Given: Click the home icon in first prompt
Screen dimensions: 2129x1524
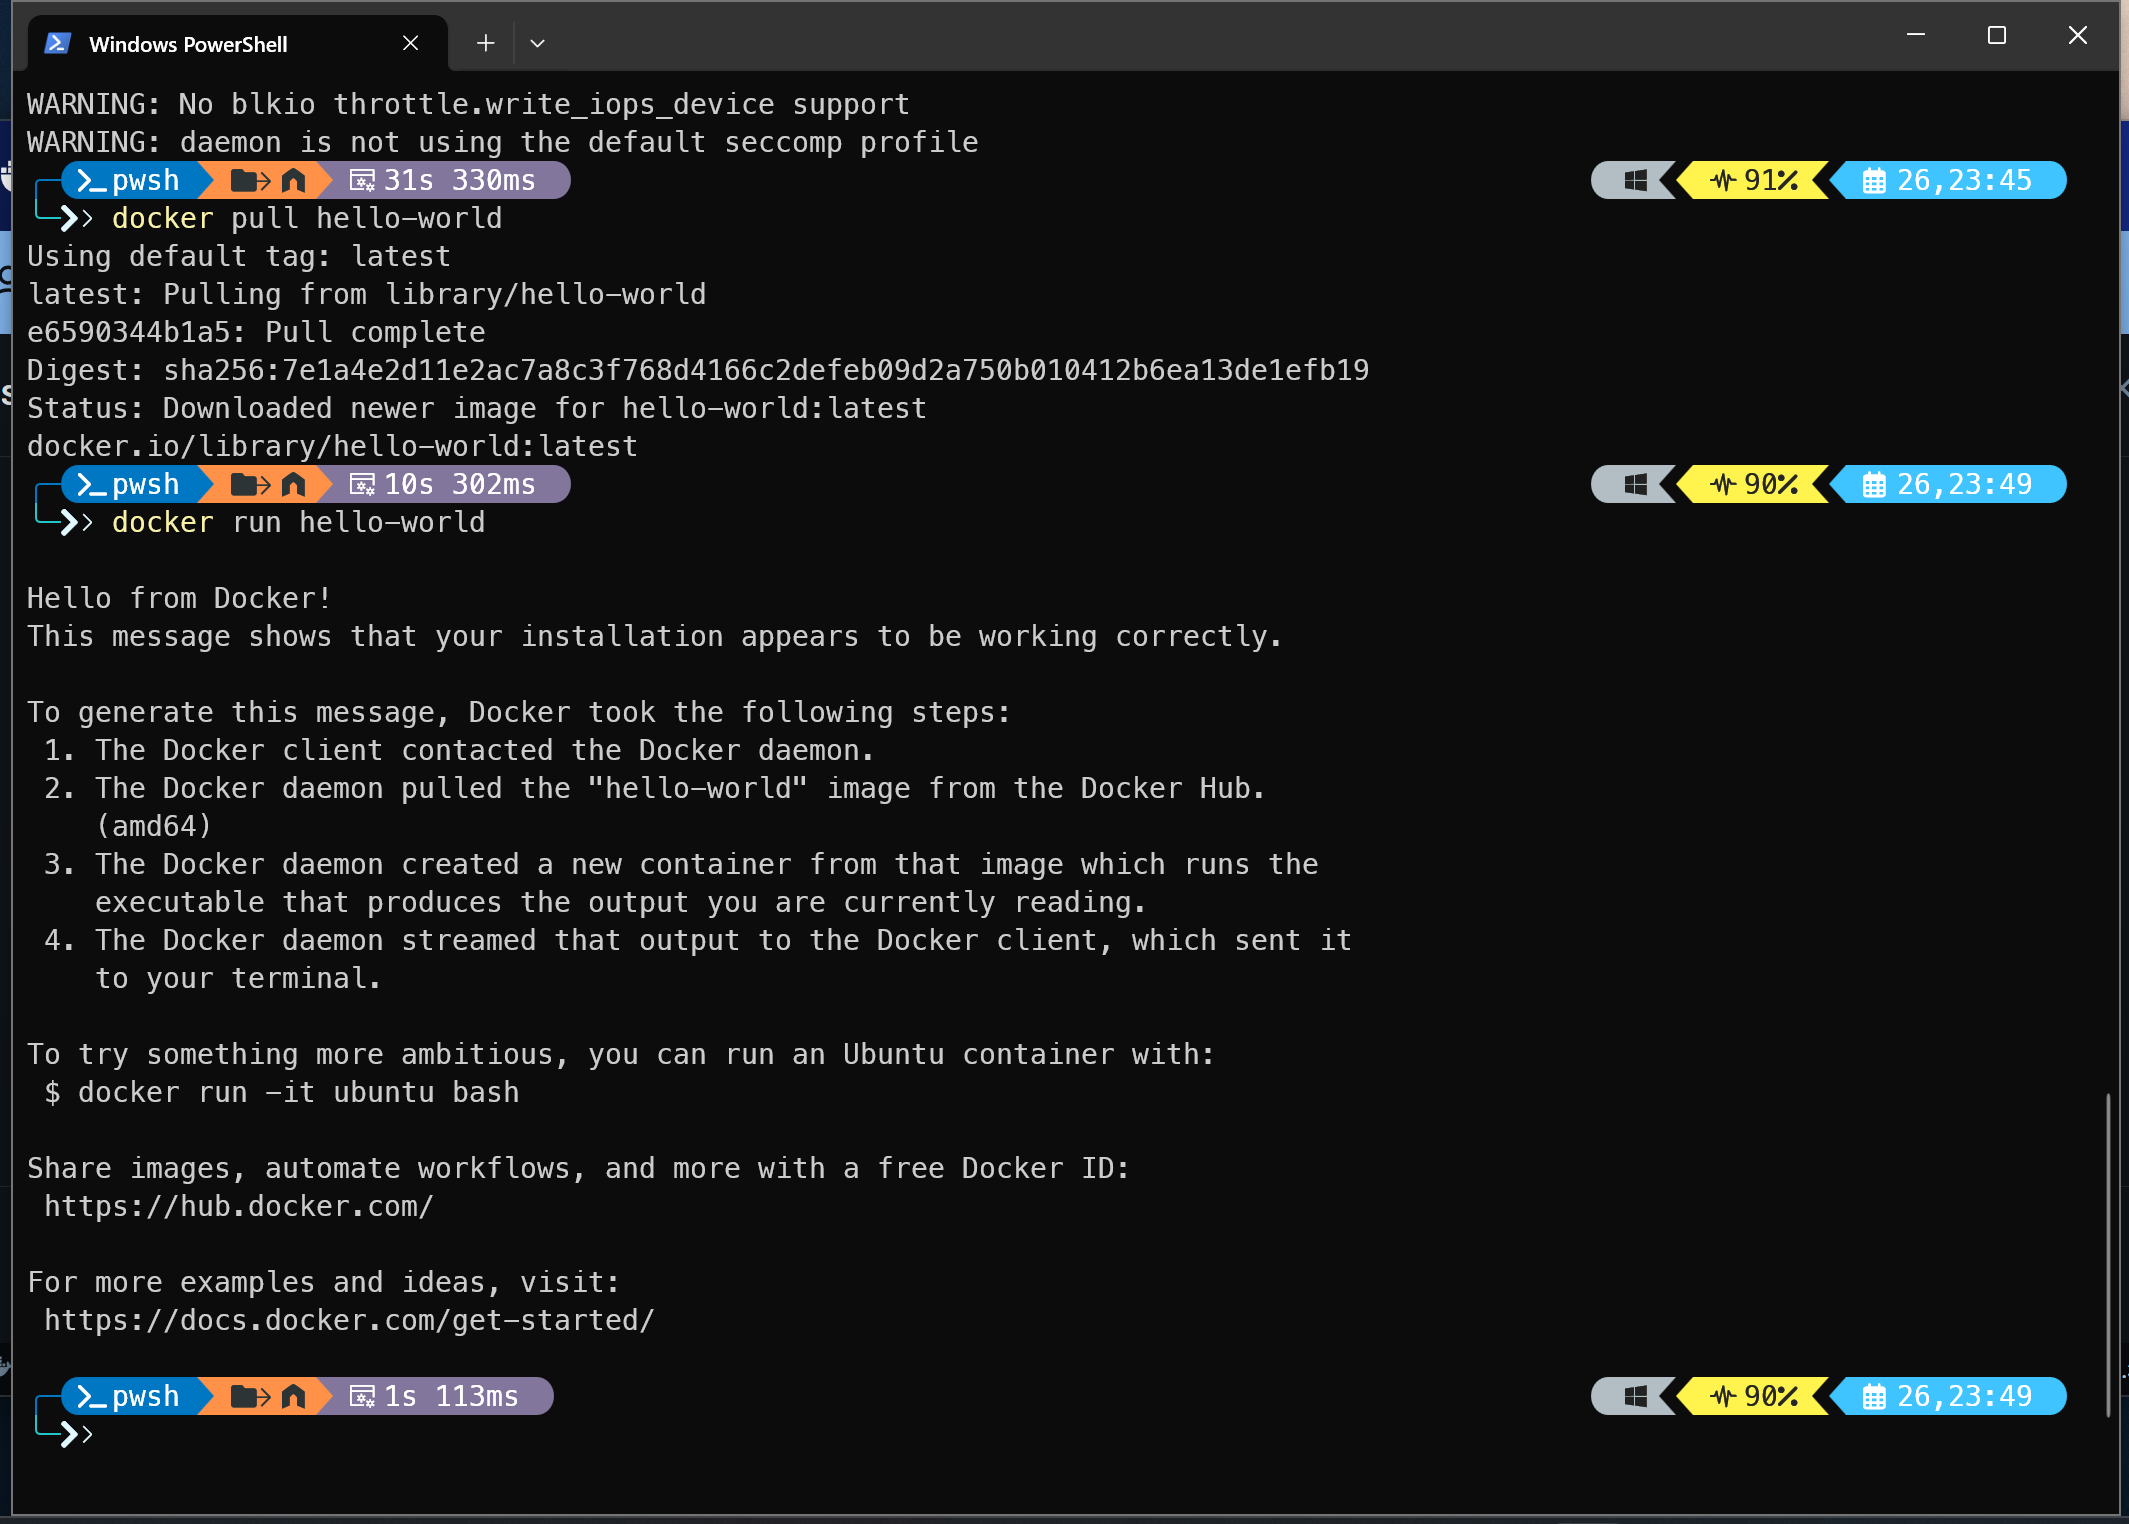Looking at the screenshot, I should pyautogui.click(x=293, y=181).
